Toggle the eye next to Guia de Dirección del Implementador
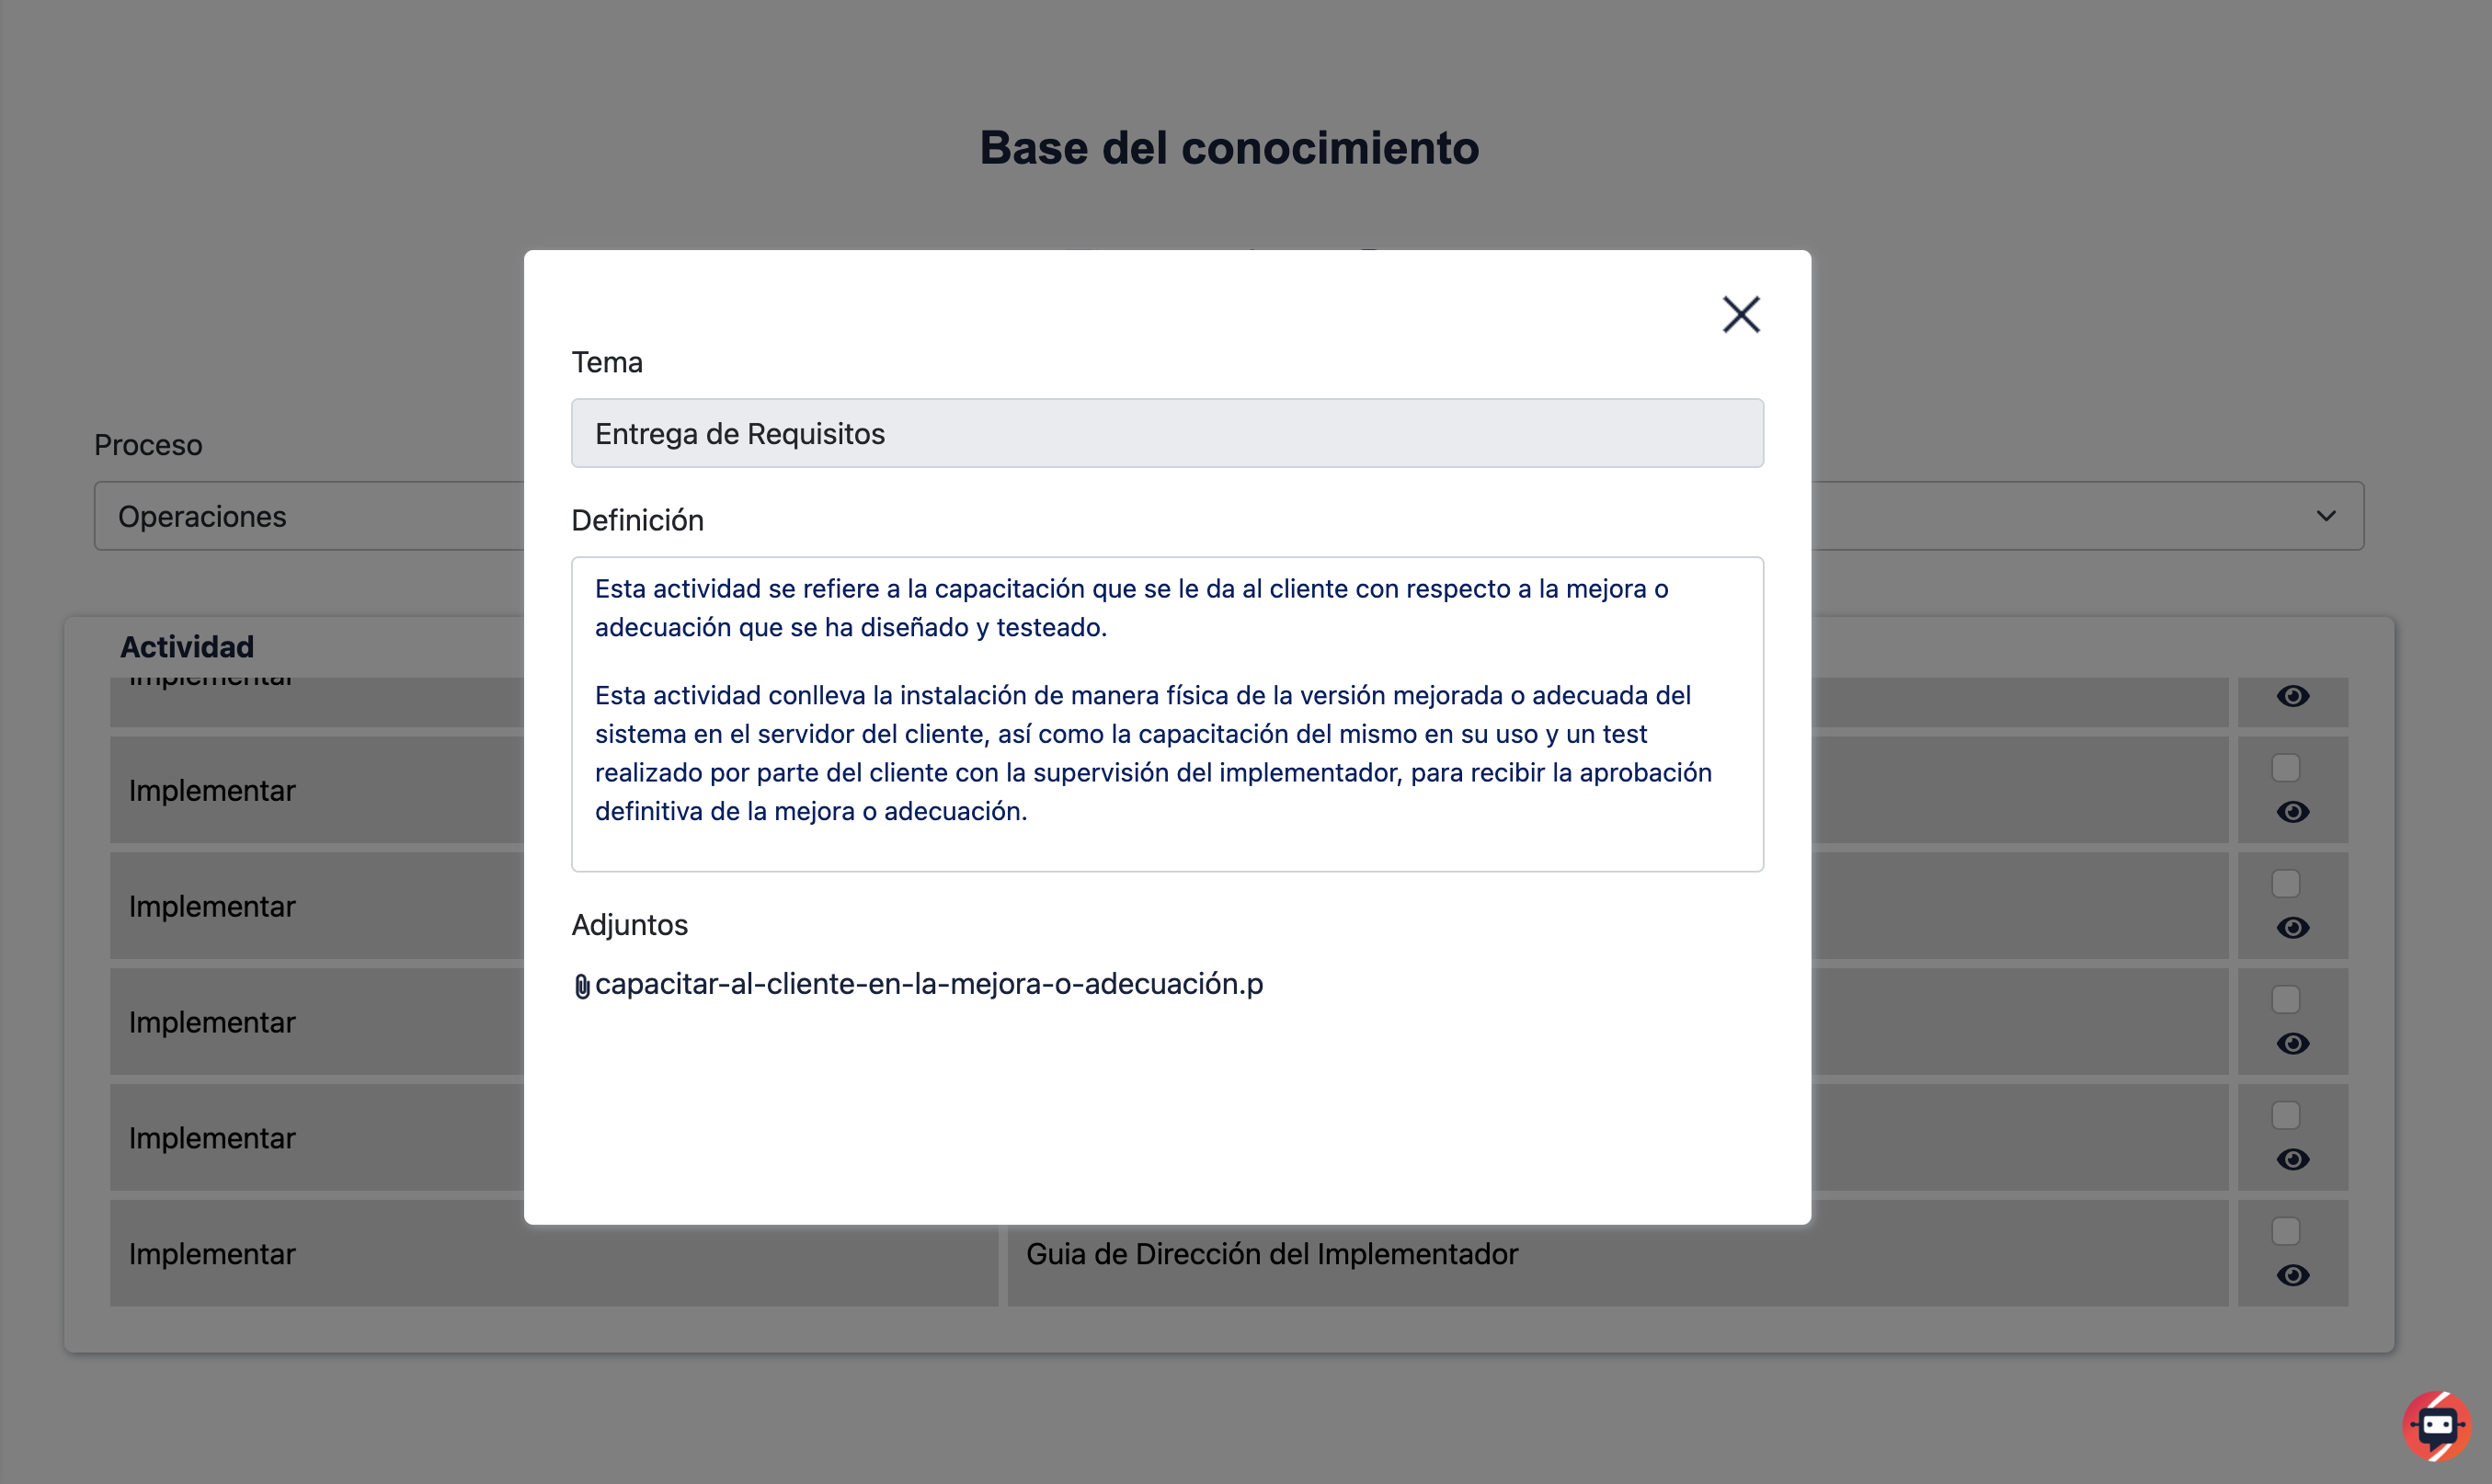The image size is (2492, 1484). point(2294,1276)
